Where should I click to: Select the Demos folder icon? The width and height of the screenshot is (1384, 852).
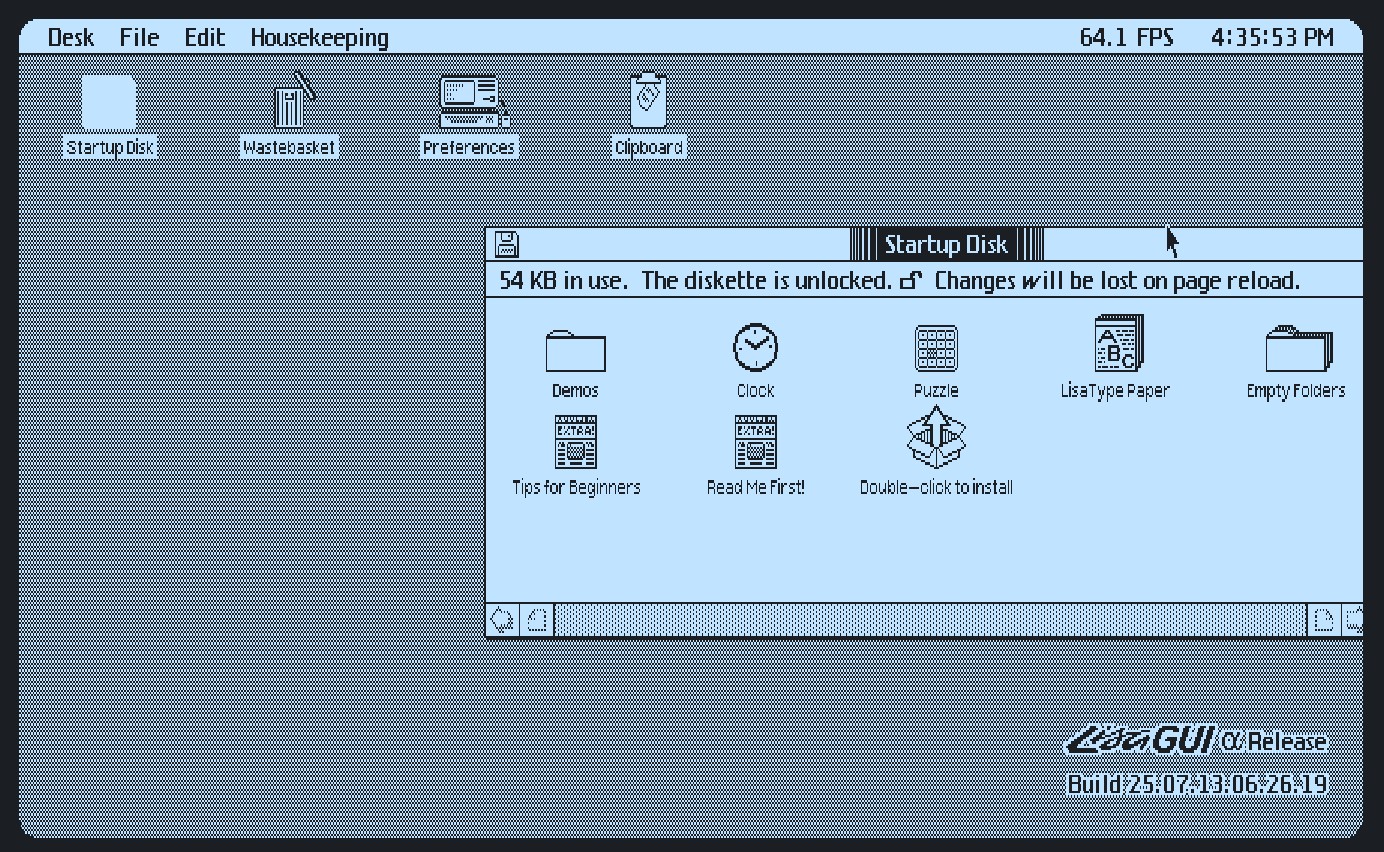pos(575,350)
